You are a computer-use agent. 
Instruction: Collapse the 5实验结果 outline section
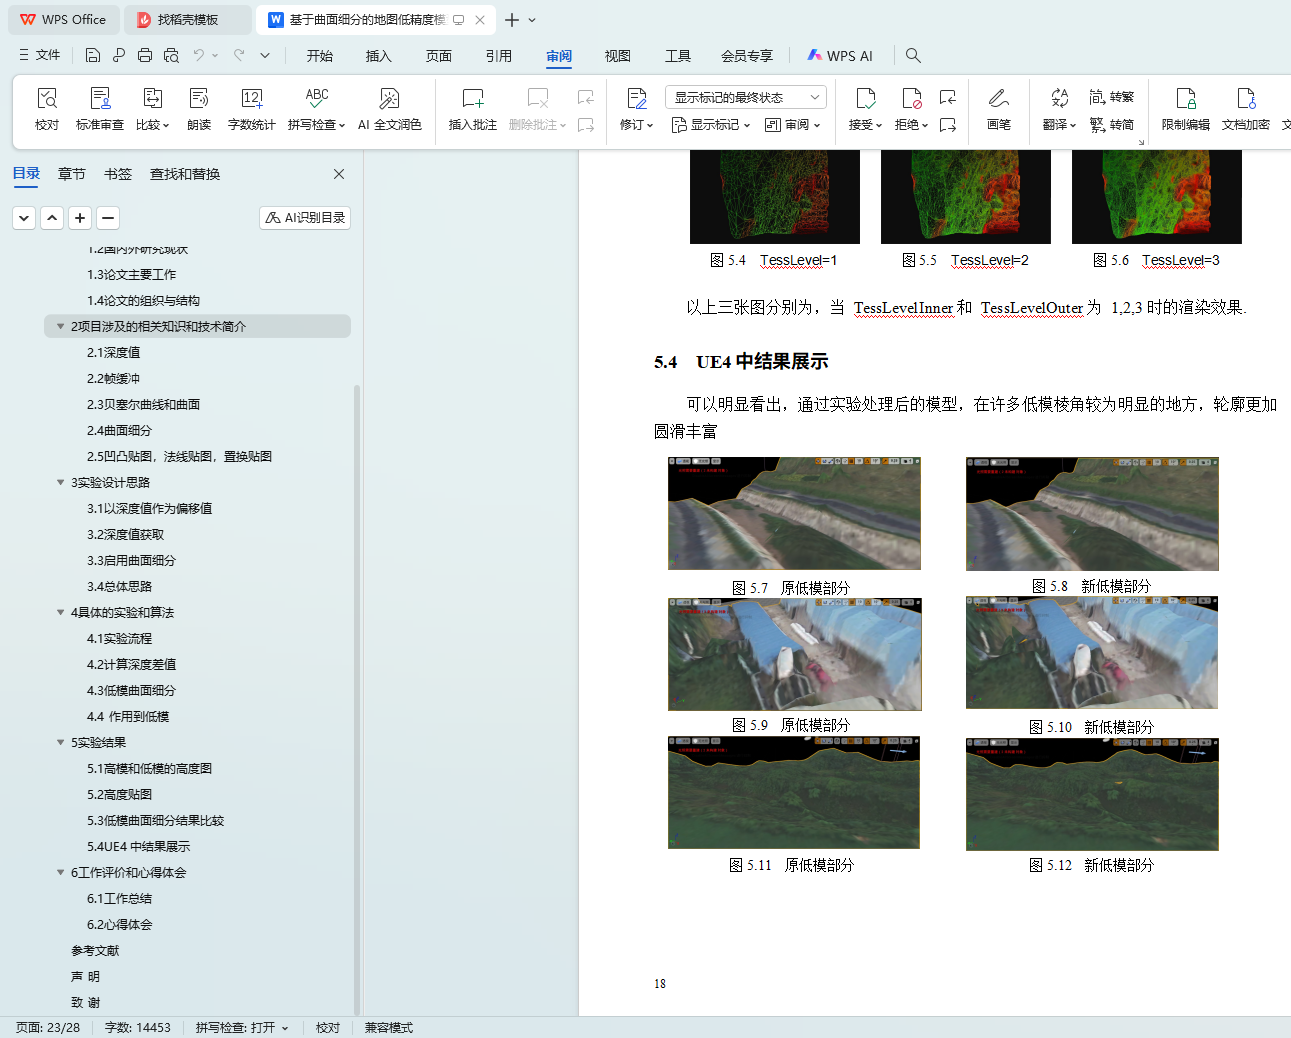click(60, 742)
